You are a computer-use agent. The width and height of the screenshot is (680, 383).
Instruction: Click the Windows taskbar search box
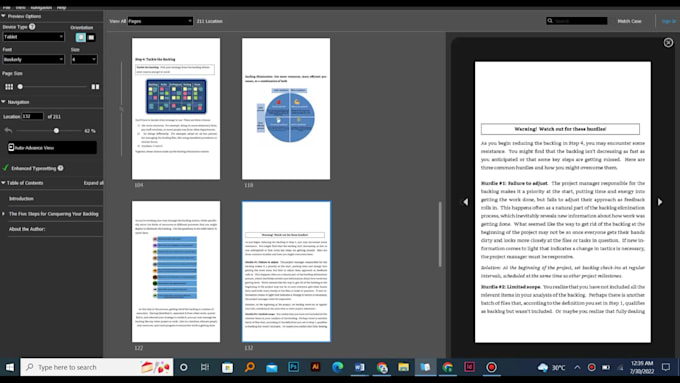(x=97, y=367)
